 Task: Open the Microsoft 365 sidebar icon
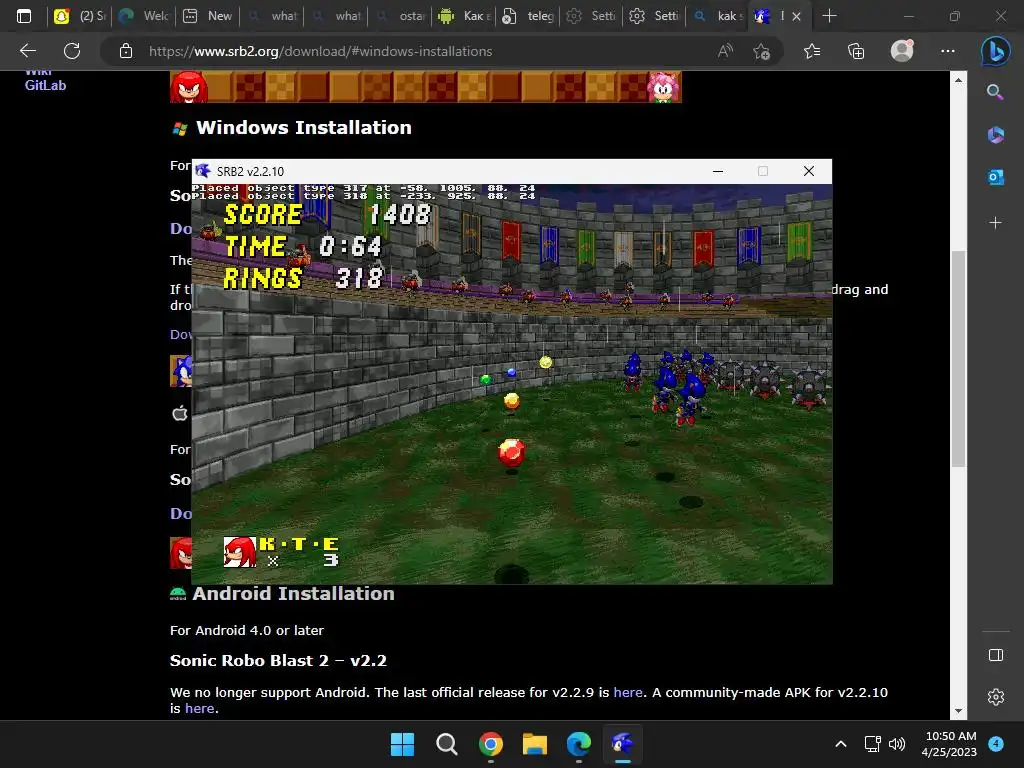point(995,135)
